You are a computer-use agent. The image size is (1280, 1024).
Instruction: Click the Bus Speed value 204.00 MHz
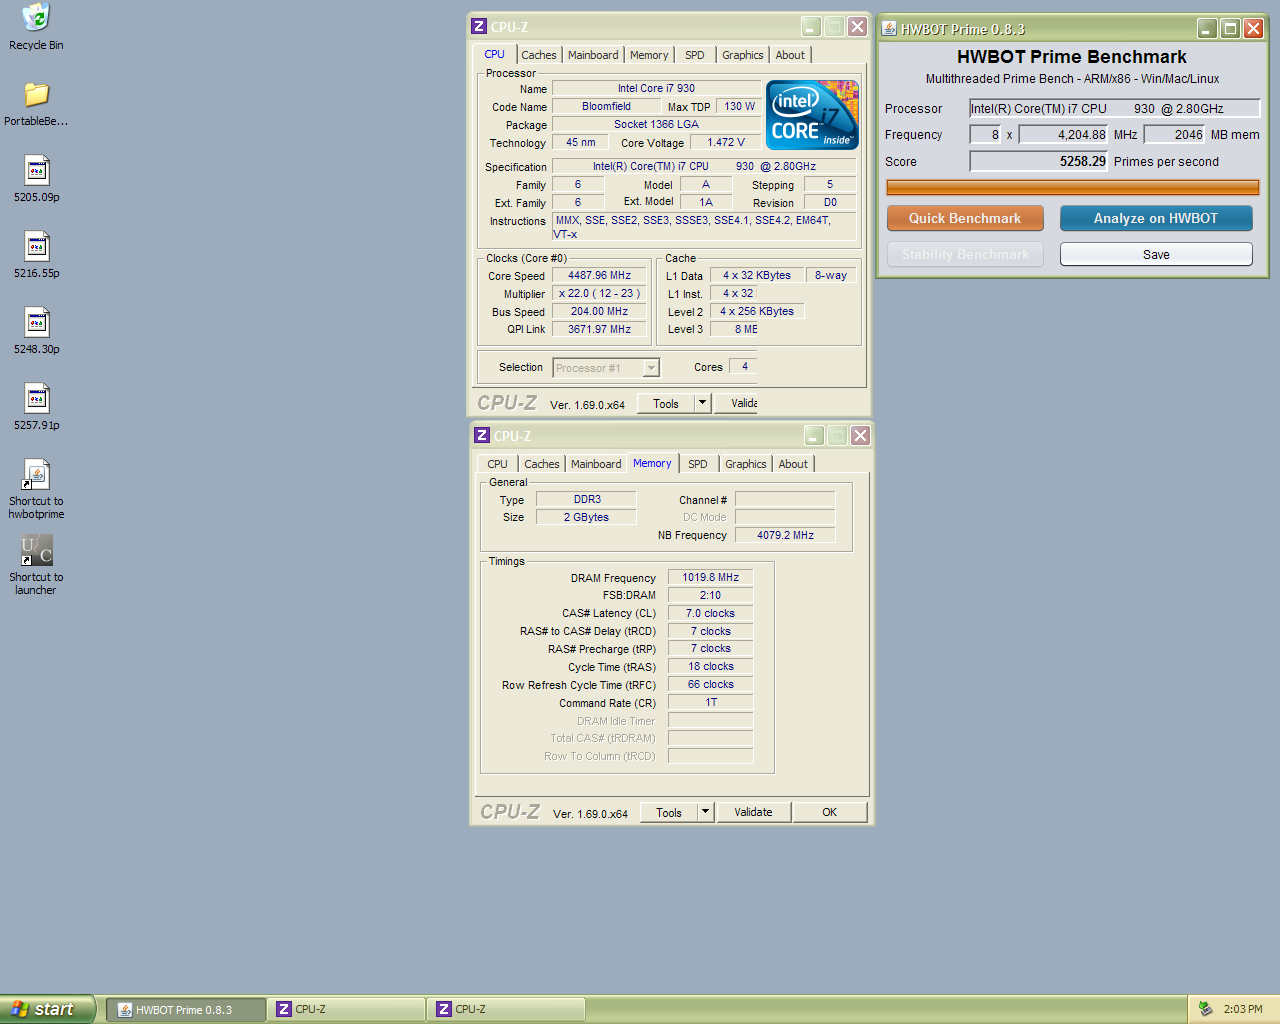pos(600,311)
